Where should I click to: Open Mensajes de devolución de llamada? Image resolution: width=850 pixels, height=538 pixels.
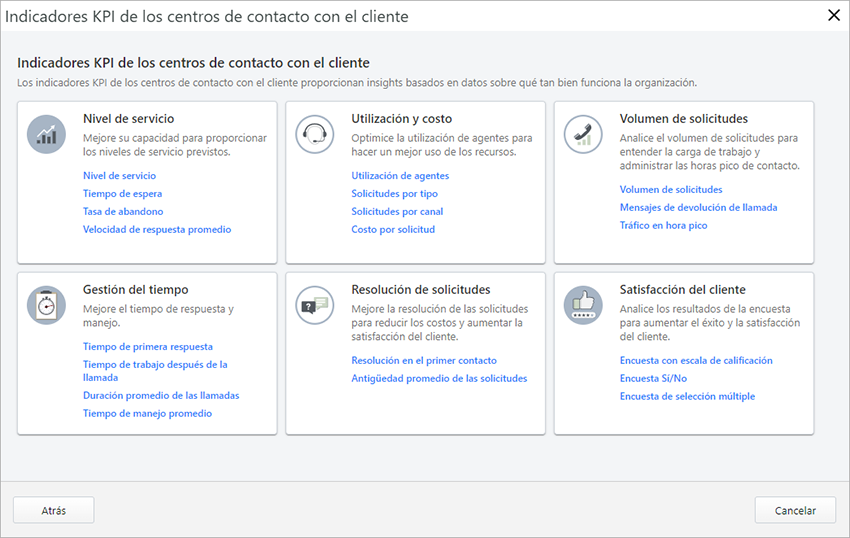[x=698, y=208]
